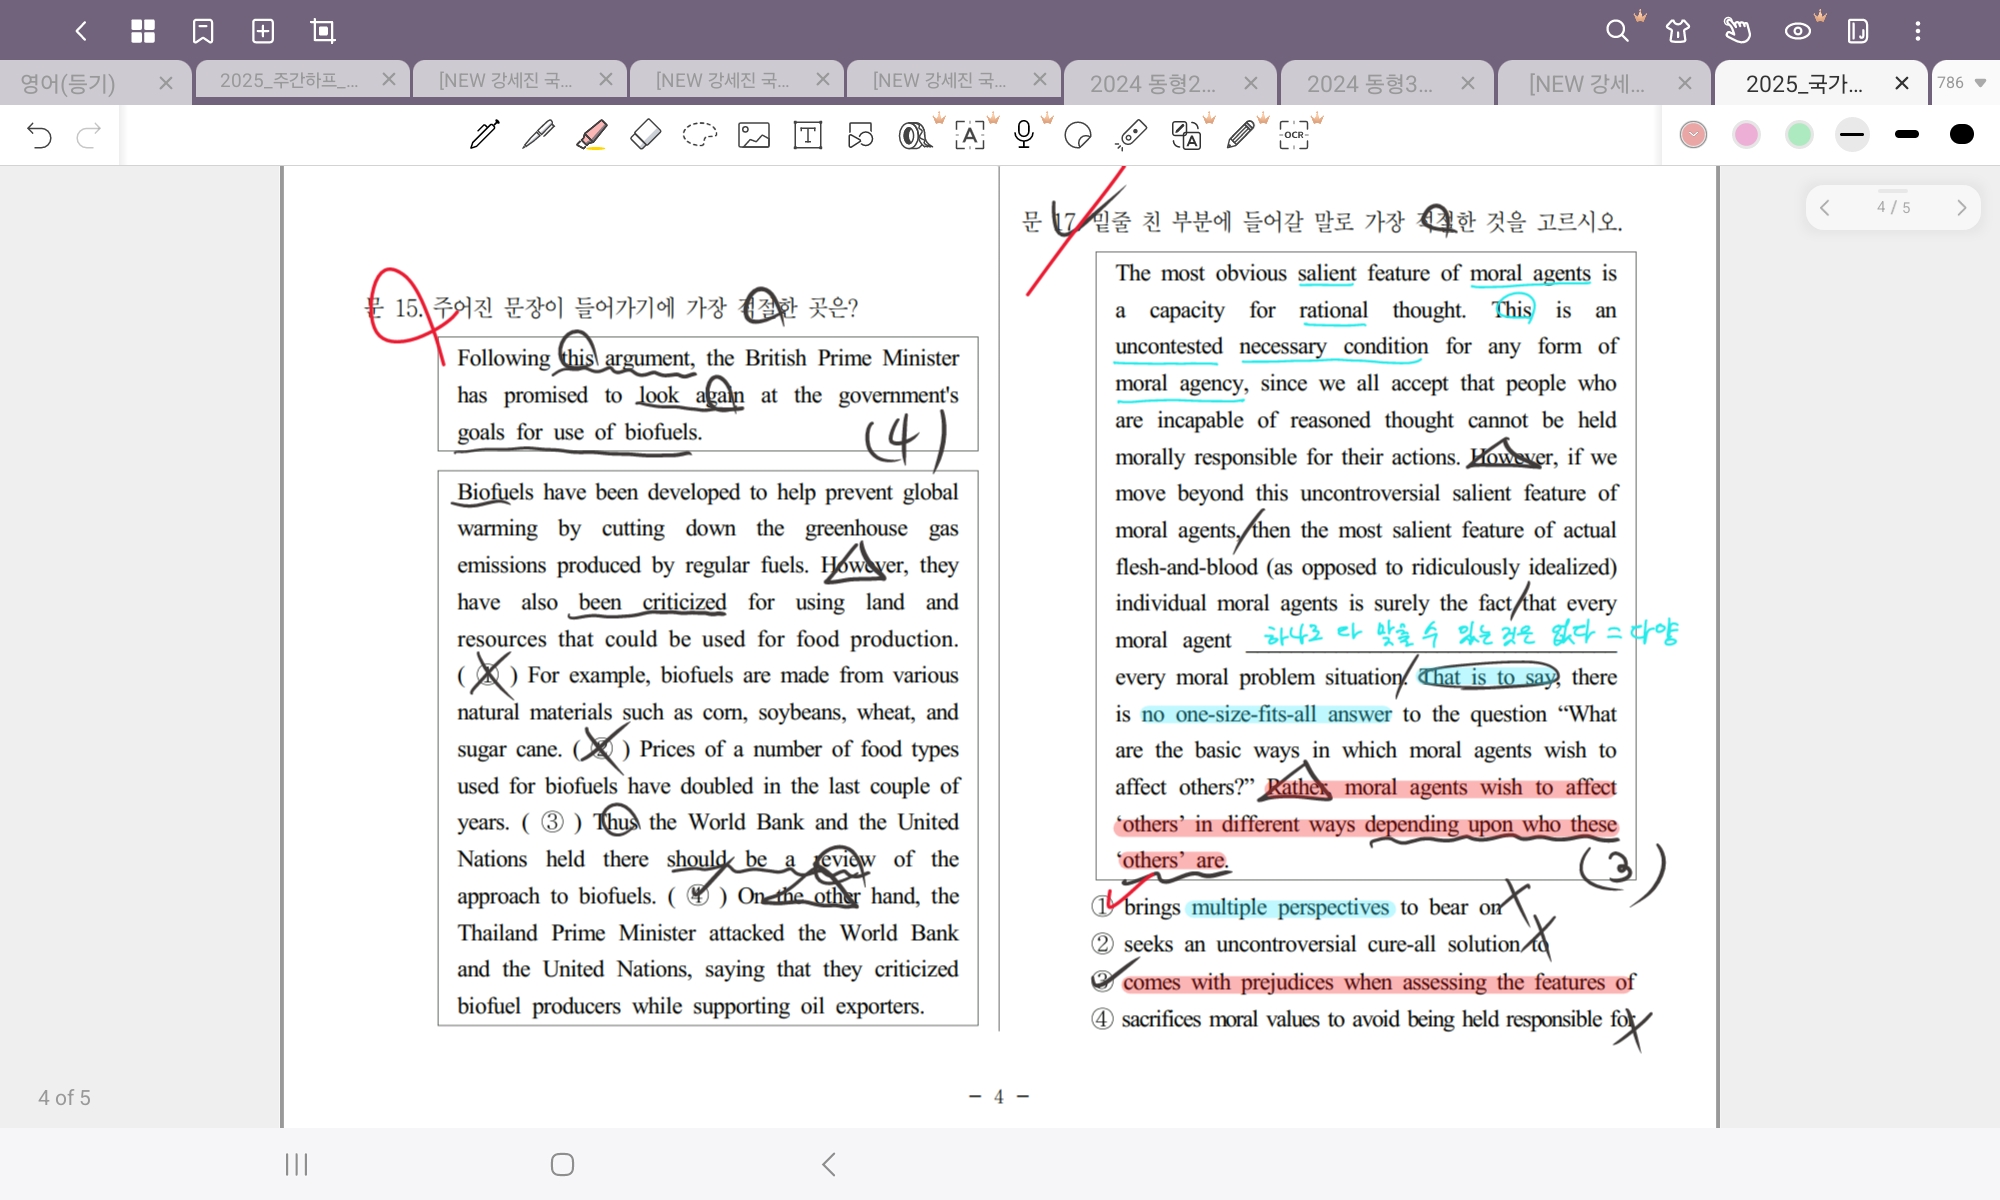Select the text box tool
Screen dimensions: 2000x1200
(x=808, y=135)
